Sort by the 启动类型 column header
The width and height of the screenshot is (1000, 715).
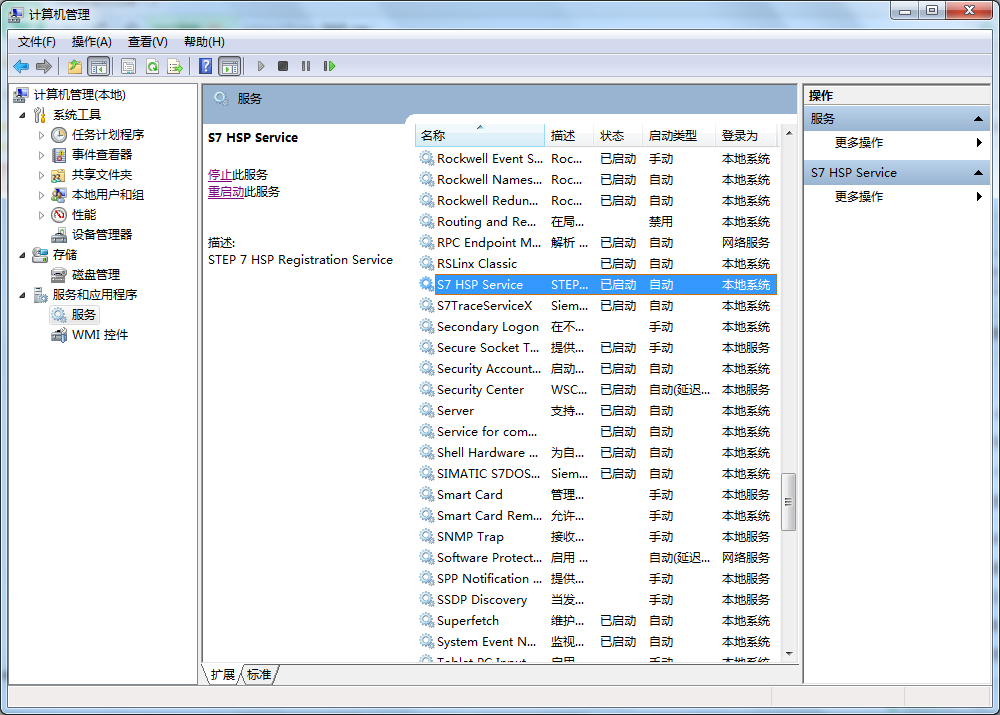(678, 136)
